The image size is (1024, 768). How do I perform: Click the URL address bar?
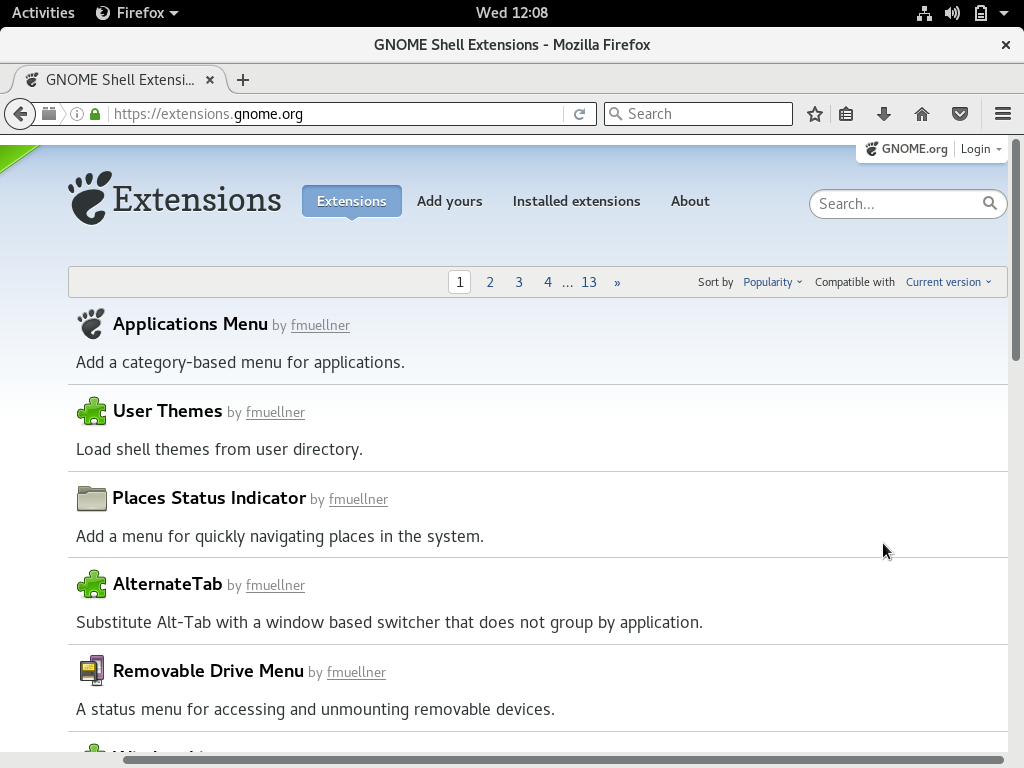(335, 114)
